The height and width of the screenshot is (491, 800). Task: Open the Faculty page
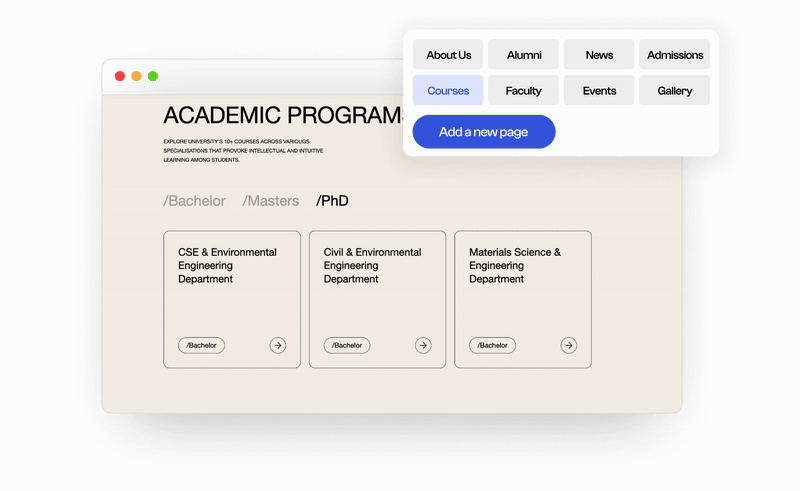pos(523,90)
